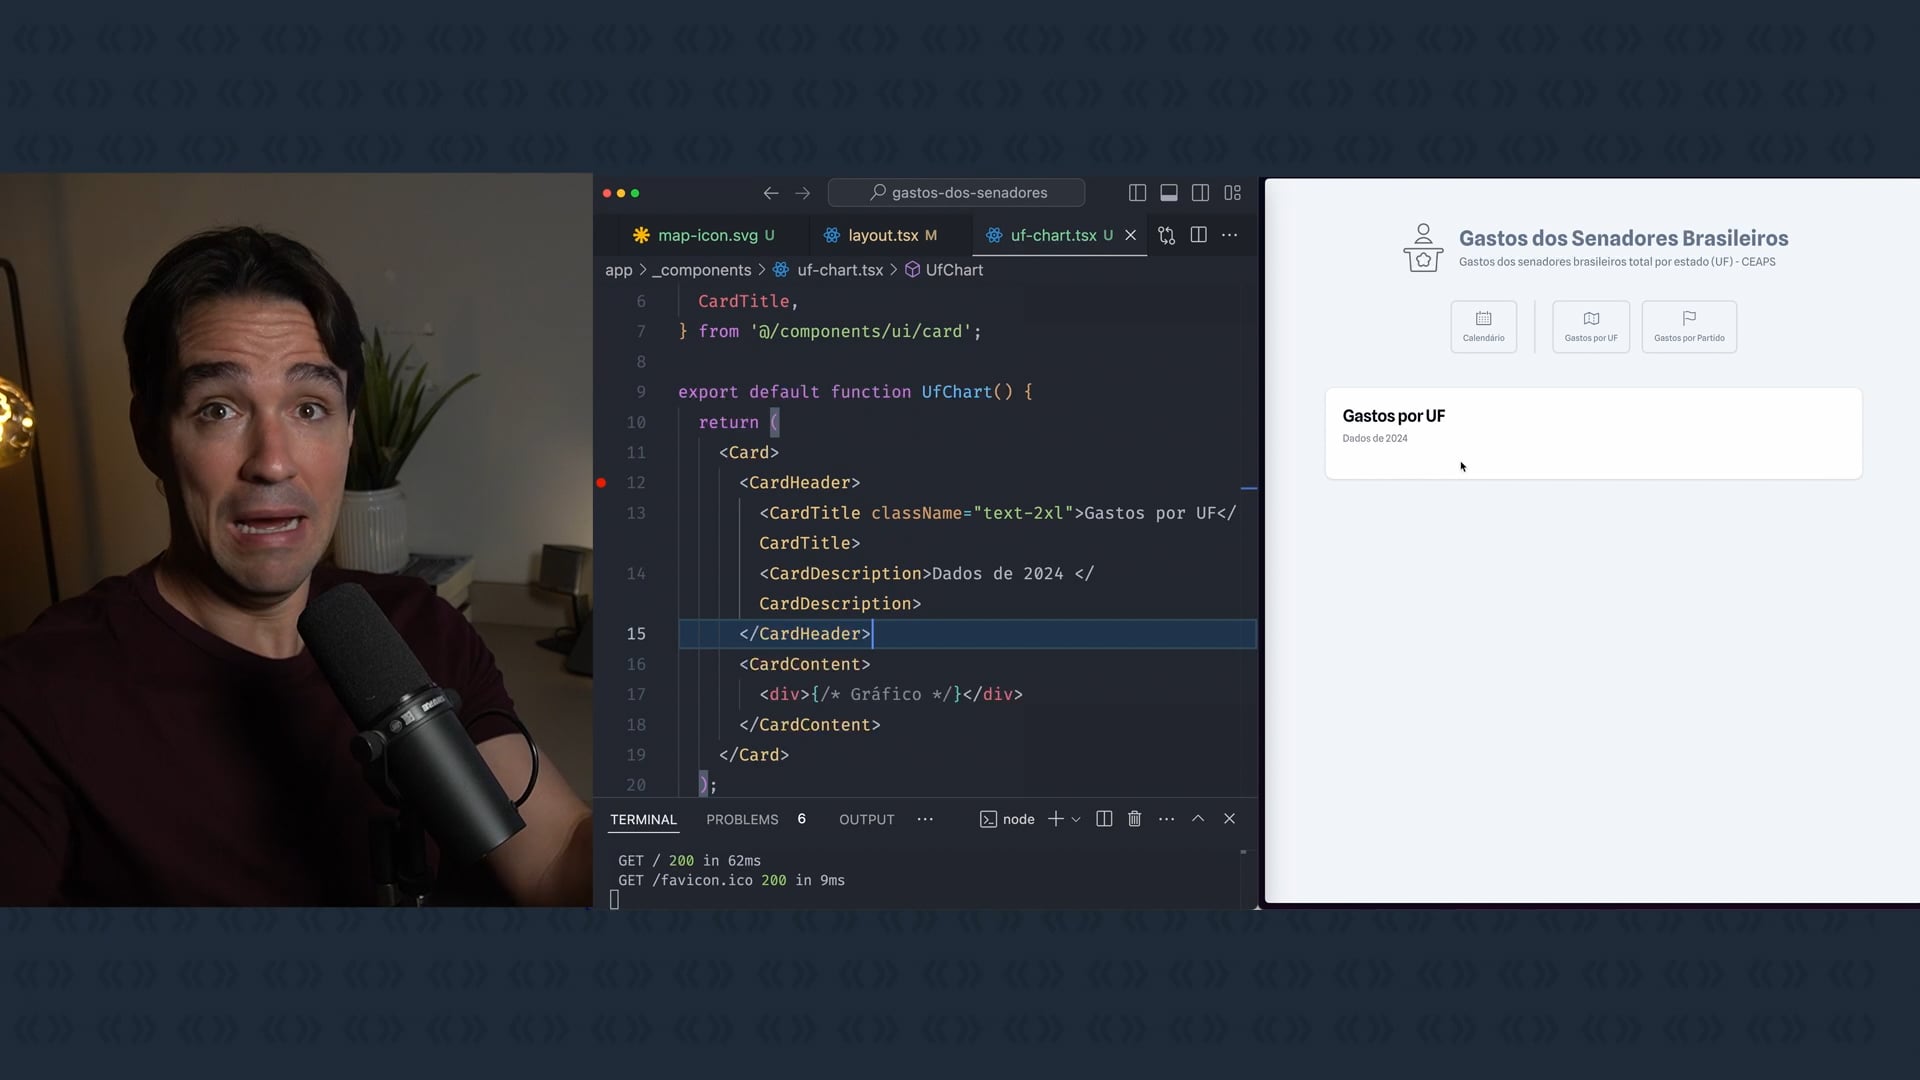The width and height of the screenshot is (1920, 1080).
Task: Open the PROBLEMS panel tab
Action: [x=742, y=820]
